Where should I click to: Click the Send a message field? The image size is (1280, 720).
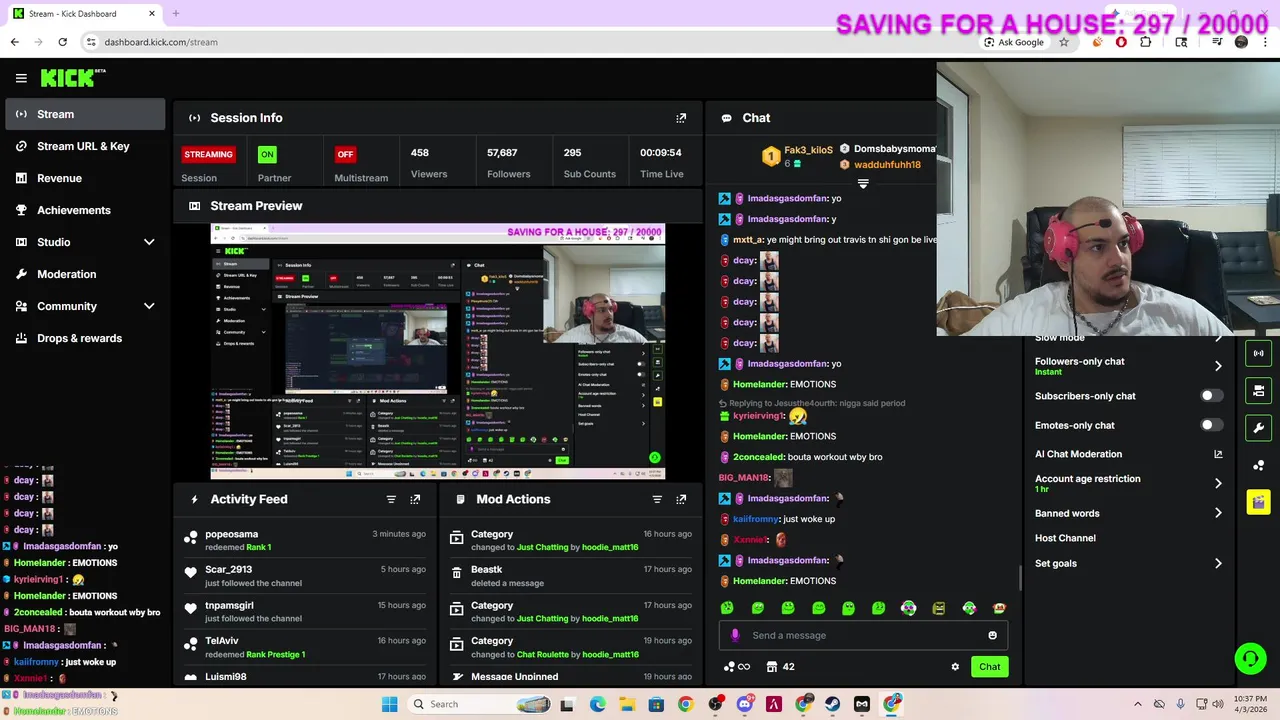click(x=865, y=635)
